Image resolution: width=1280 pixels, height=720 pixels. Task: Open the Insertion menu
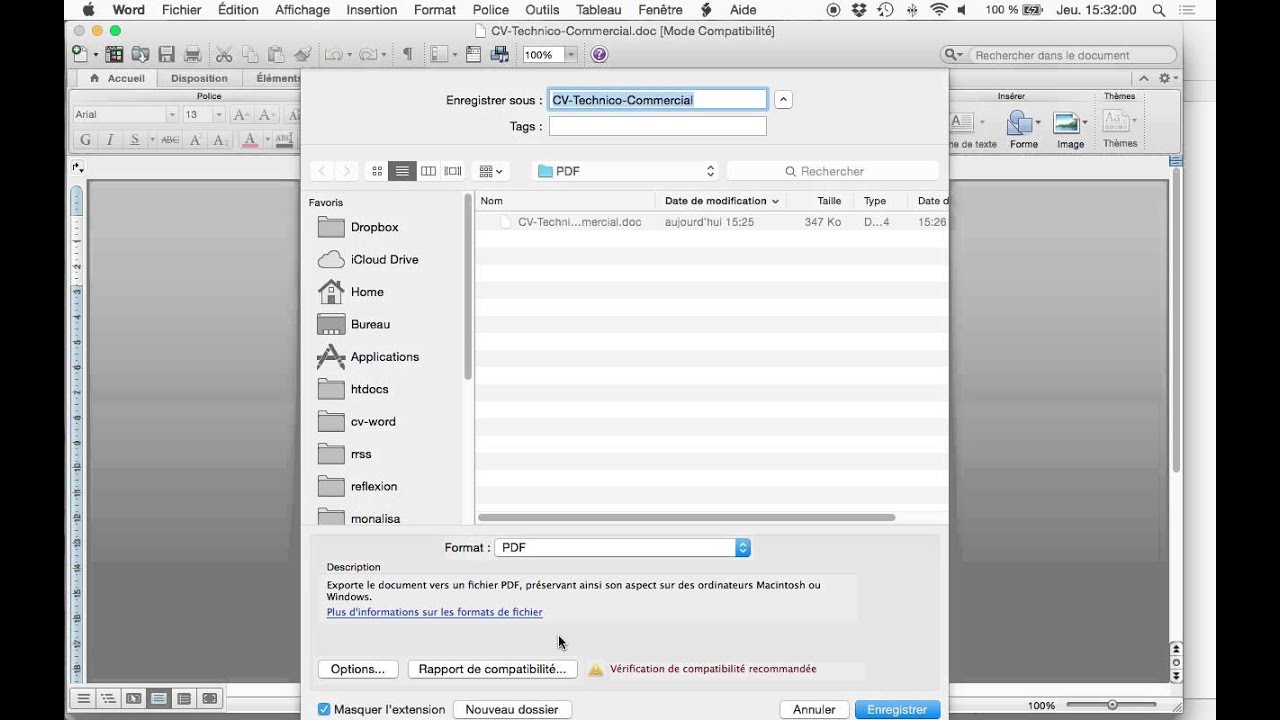coord(371,10)
